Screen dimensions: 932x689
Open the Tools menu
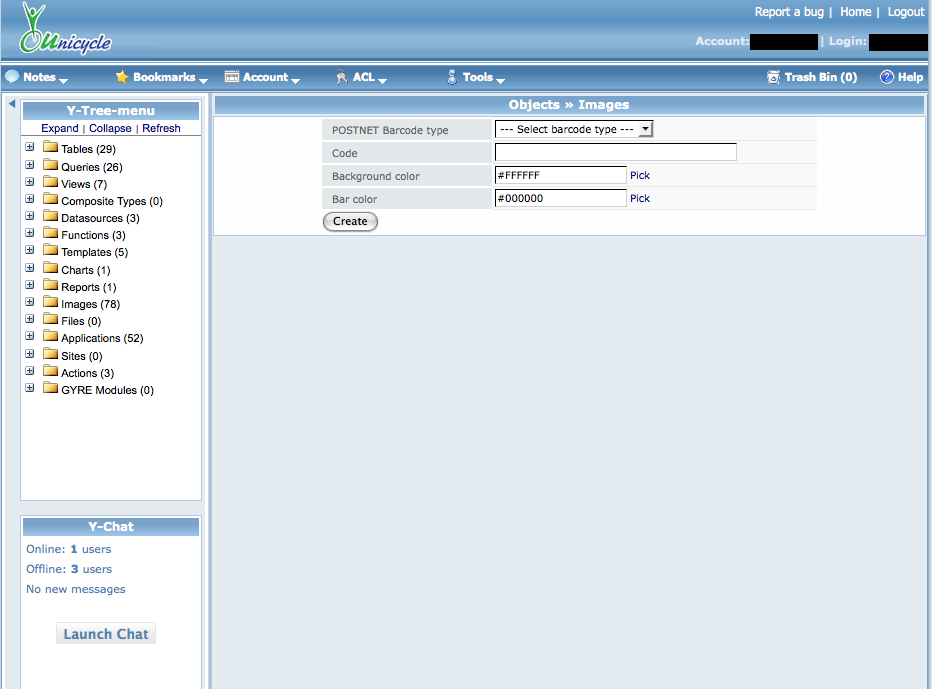(478, 77)
